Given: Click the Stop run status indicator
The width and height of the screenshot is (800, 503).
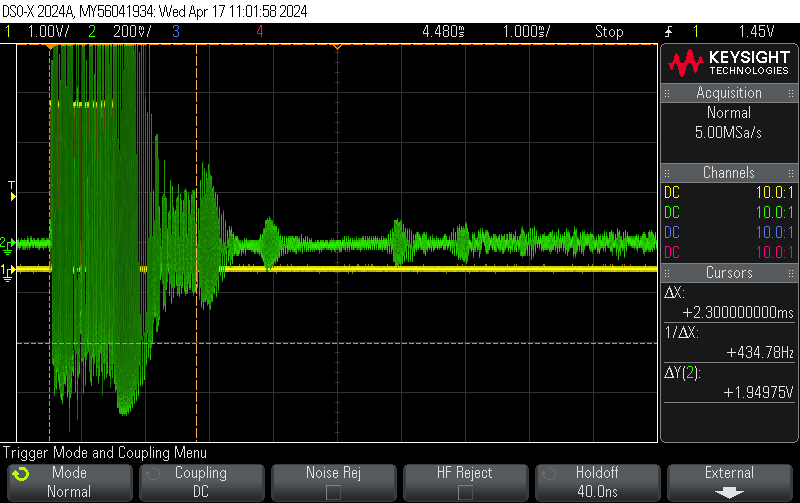Looking at the screenshot, I should pos(609,32).
